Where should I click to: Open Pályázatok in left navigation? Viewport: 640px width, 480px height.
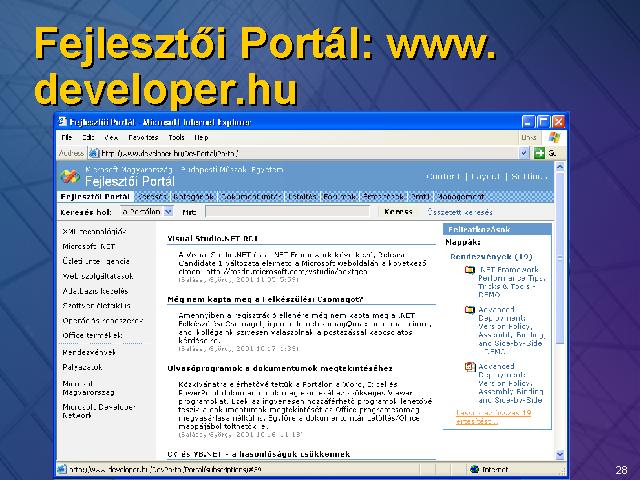pyautogui.click(x=82, y=367)
